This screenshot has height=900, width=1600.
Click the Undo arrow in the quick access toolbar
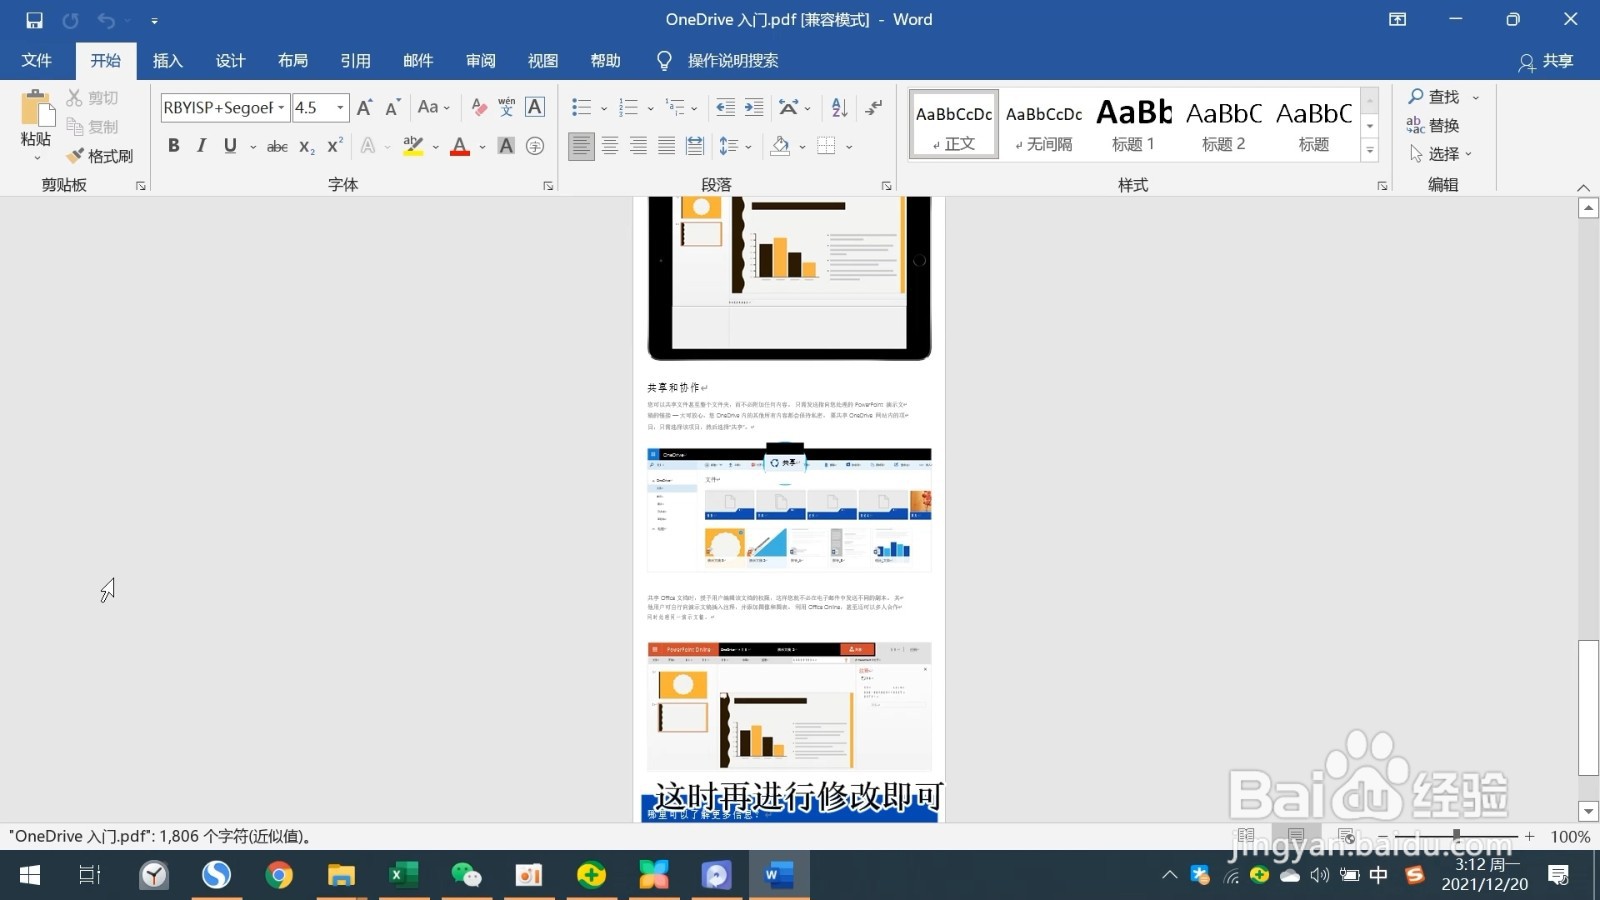pyautogui.click(x=106, y=20)
